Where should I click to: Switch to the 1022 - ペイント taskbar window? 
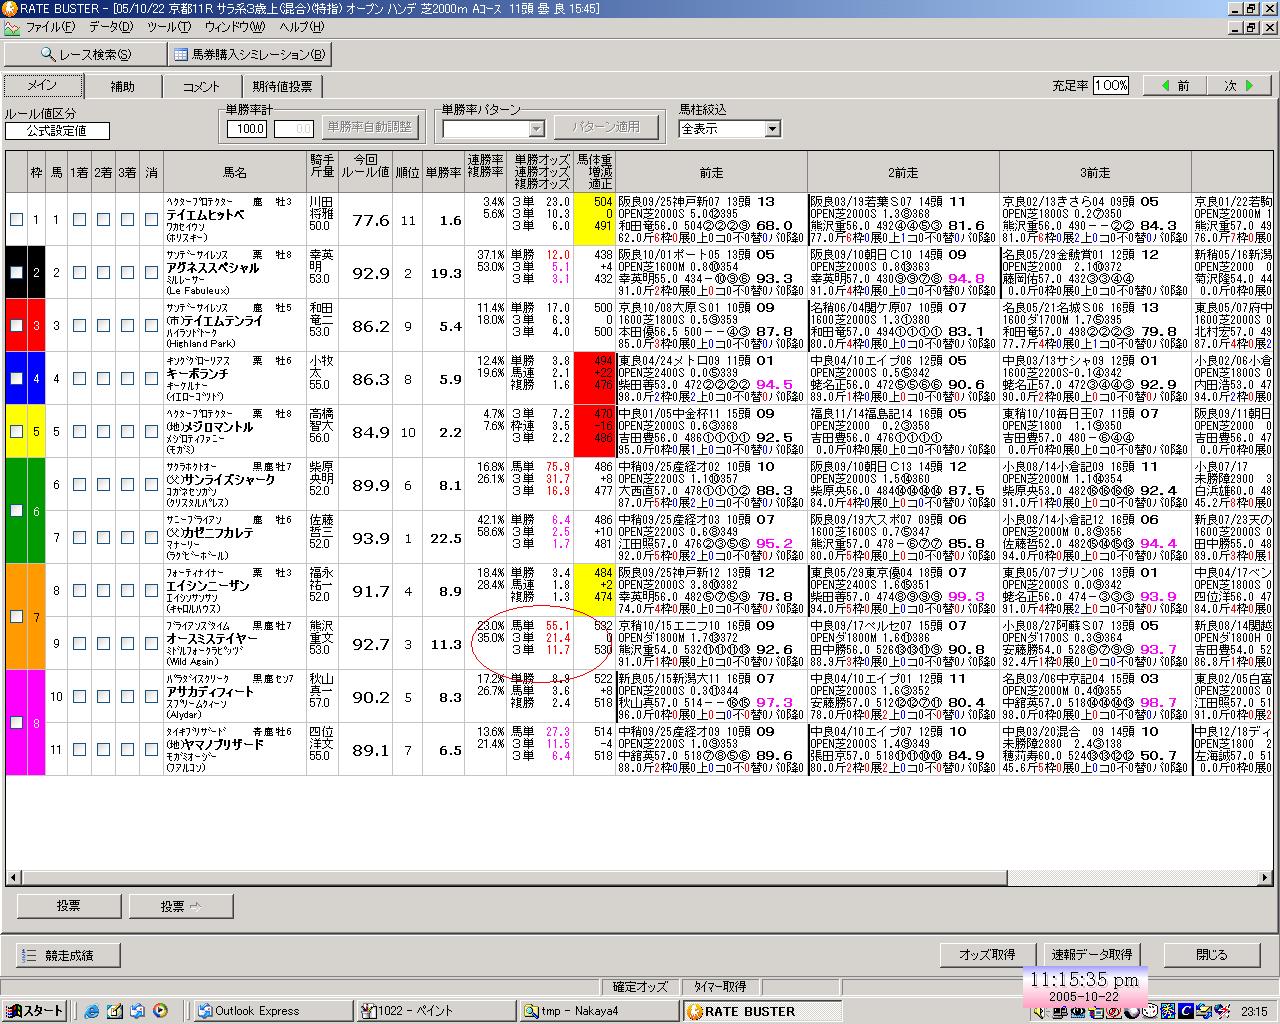[x=435, y=1011]
